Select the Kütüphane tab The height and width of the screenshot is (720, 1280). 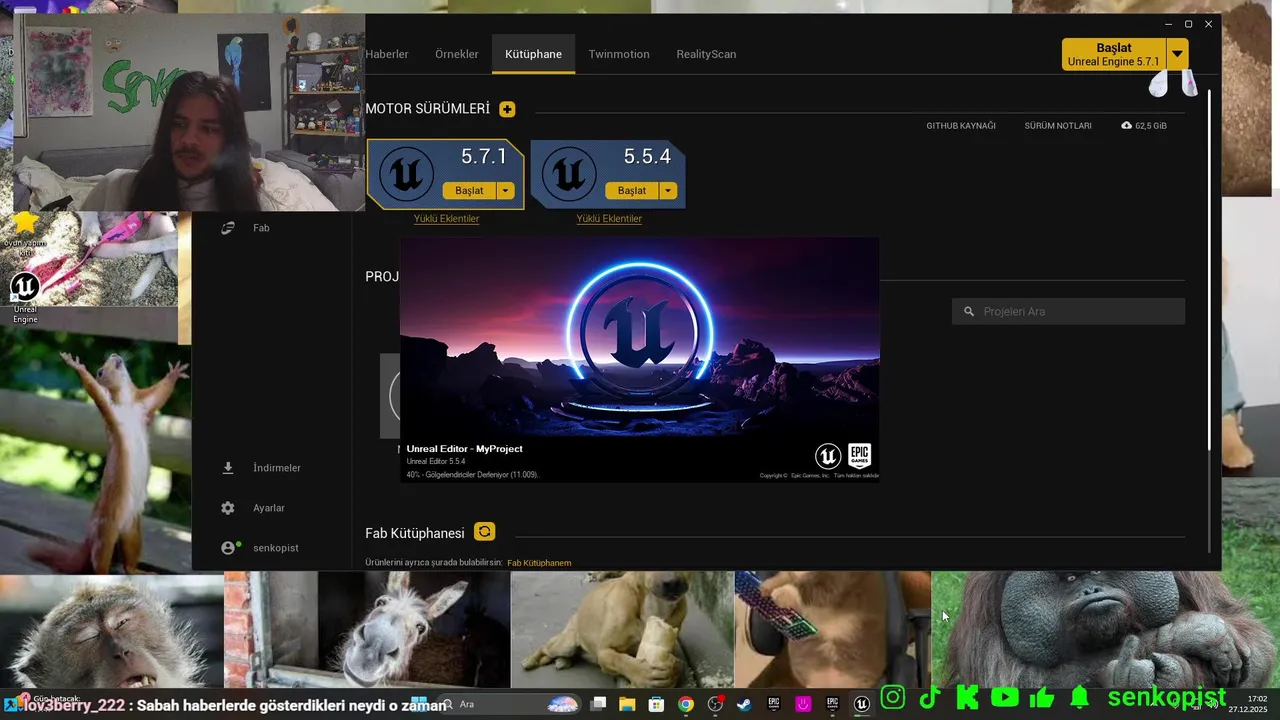533,54
